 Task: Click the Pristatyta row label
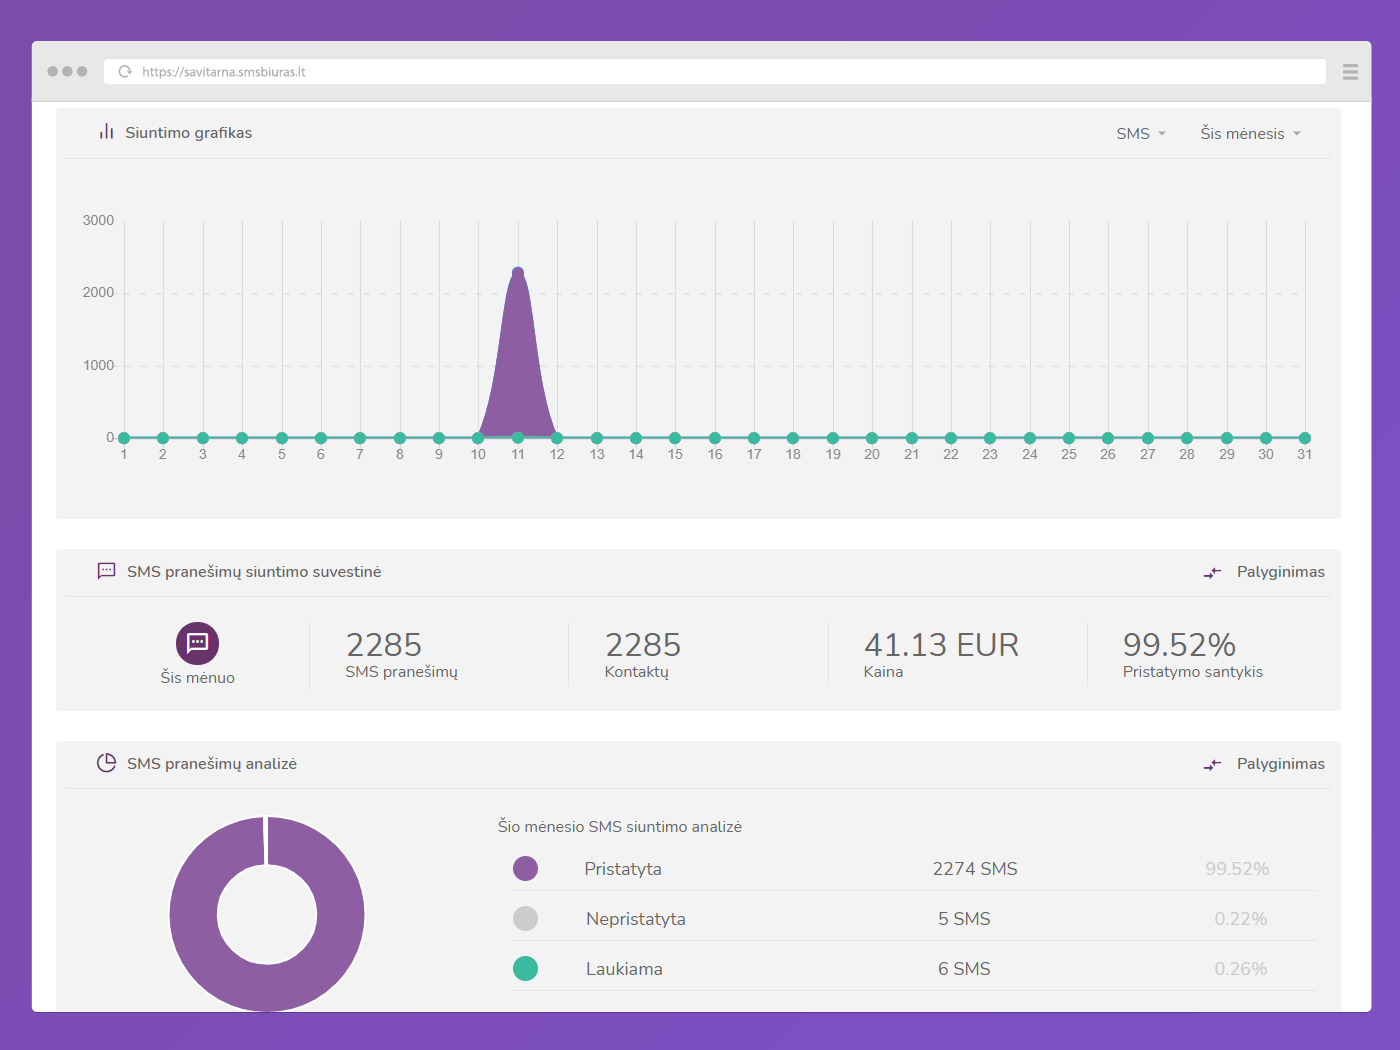pos(623,869)
